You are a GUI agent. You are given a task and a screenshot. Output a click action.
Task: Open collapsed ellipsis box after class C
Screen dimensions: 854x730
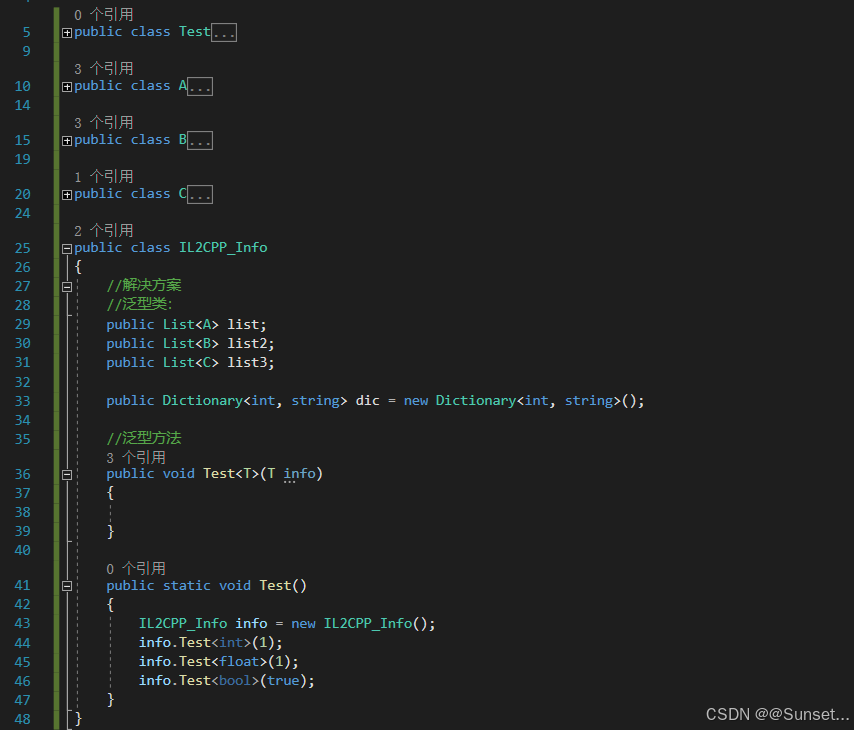point(200,194)
